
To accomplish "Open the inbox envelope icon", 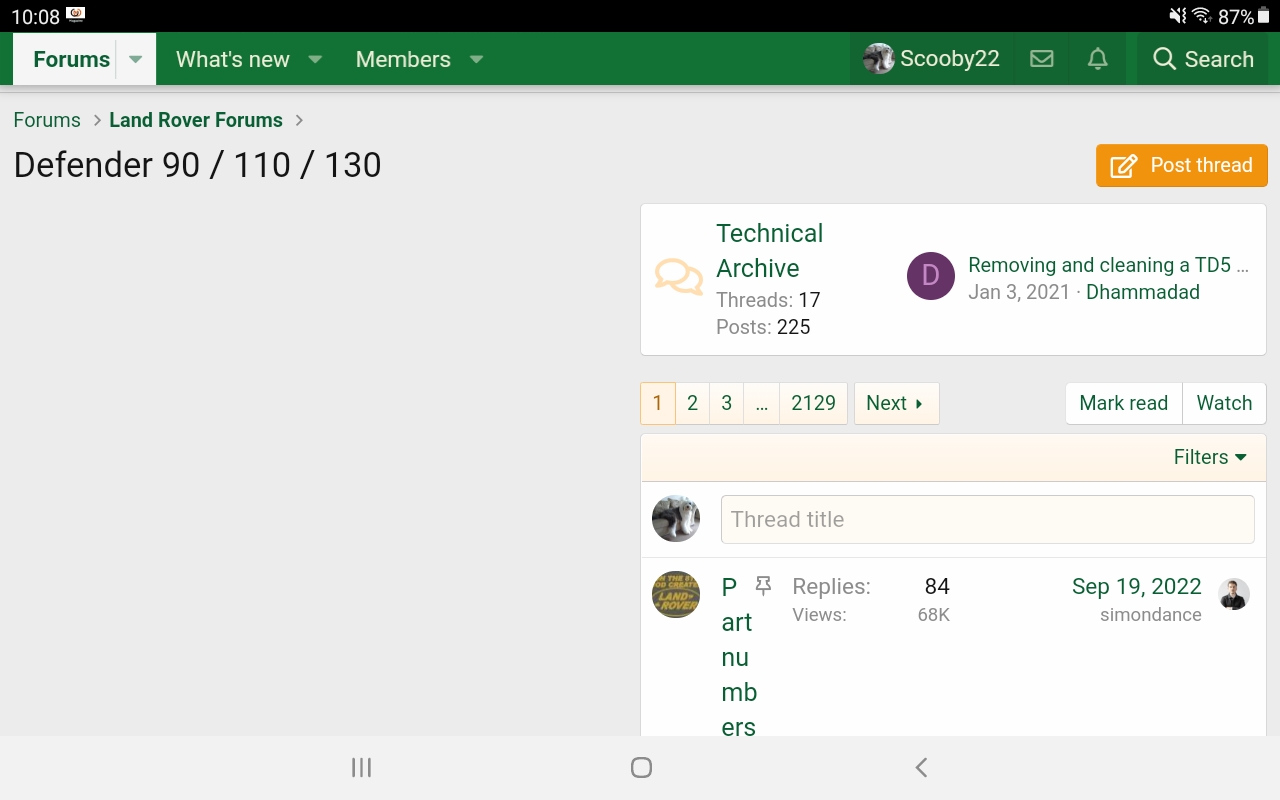I will [x=1042, y=59].
